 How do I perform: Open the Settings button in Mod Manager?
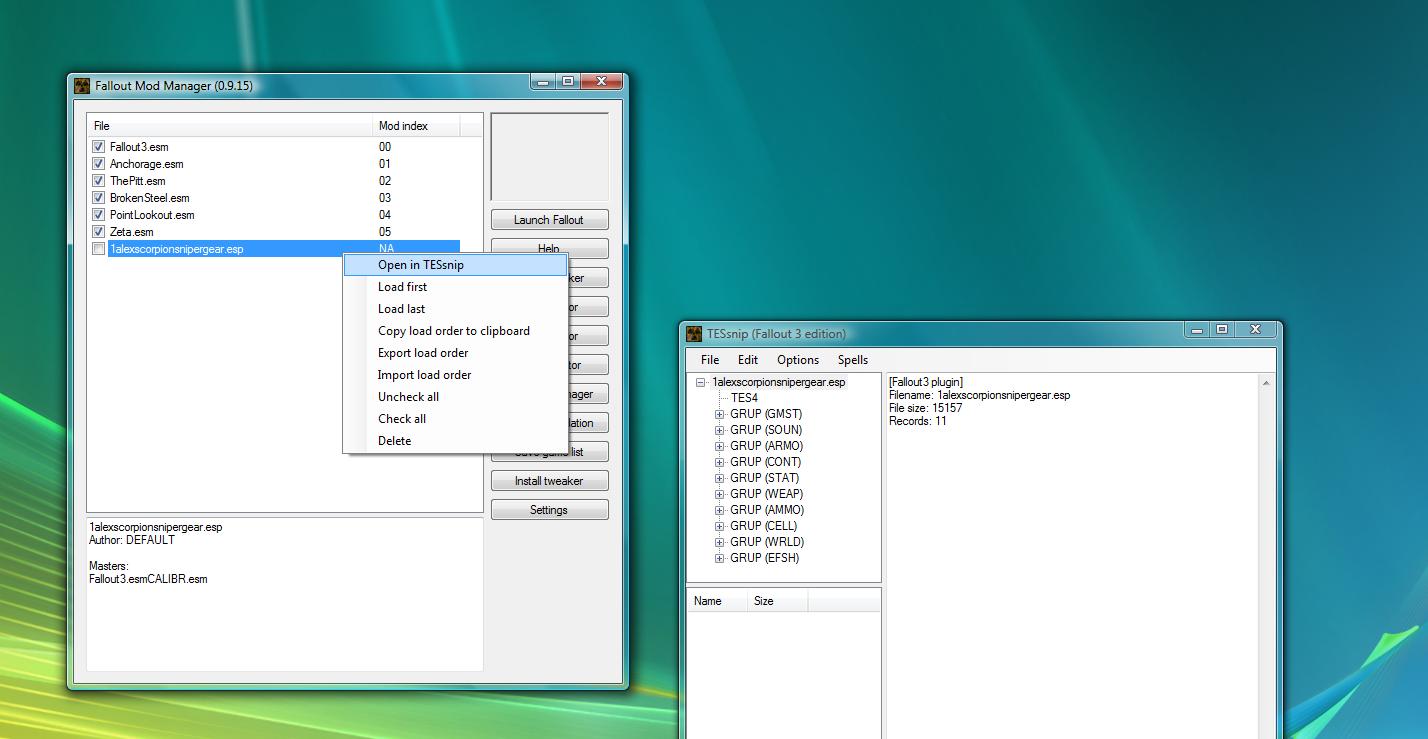click(x=549, y=510)
